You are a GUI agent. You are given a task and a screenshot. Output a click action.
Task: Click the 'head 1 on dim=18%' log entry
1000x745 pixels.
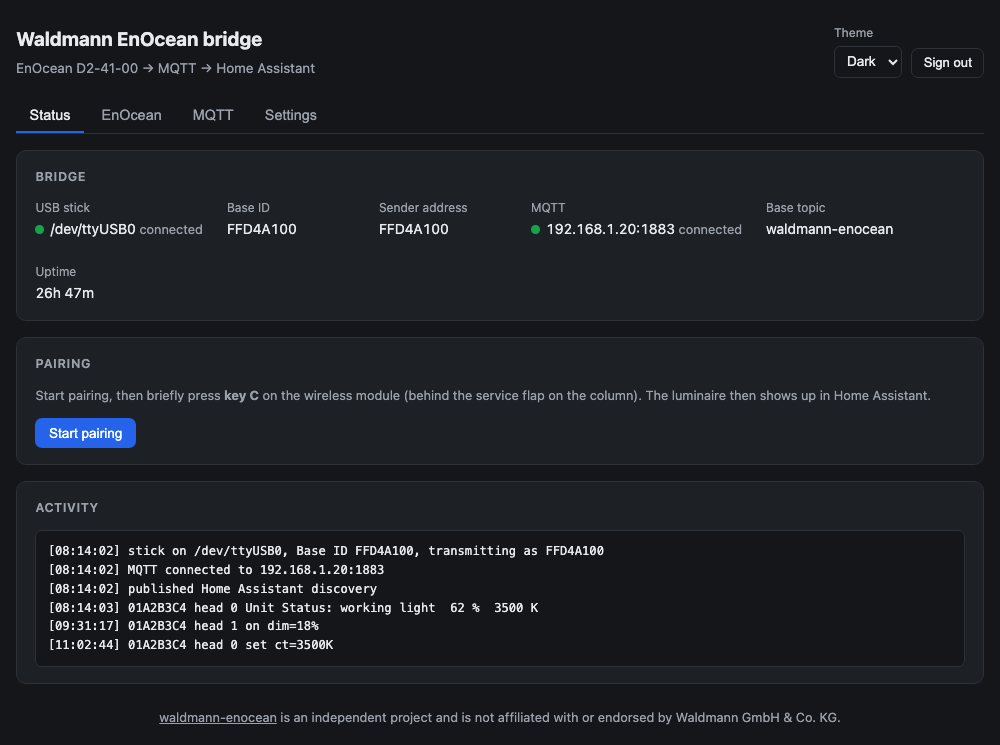click(x=184, y=626)
